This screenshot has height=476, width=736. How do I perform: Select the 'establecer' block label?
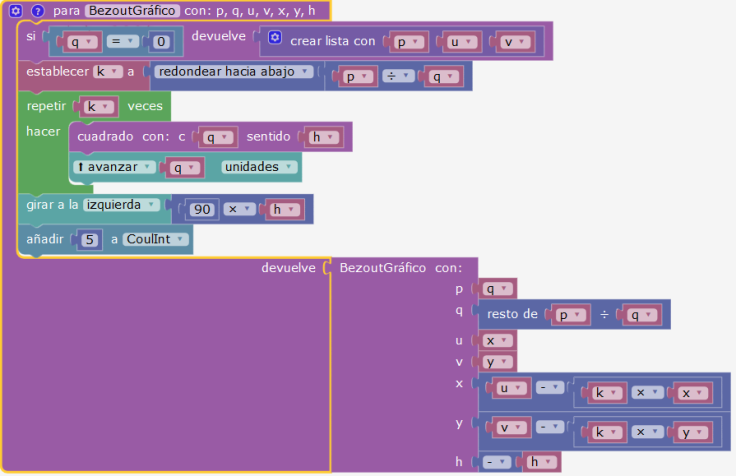click(57, 71)
